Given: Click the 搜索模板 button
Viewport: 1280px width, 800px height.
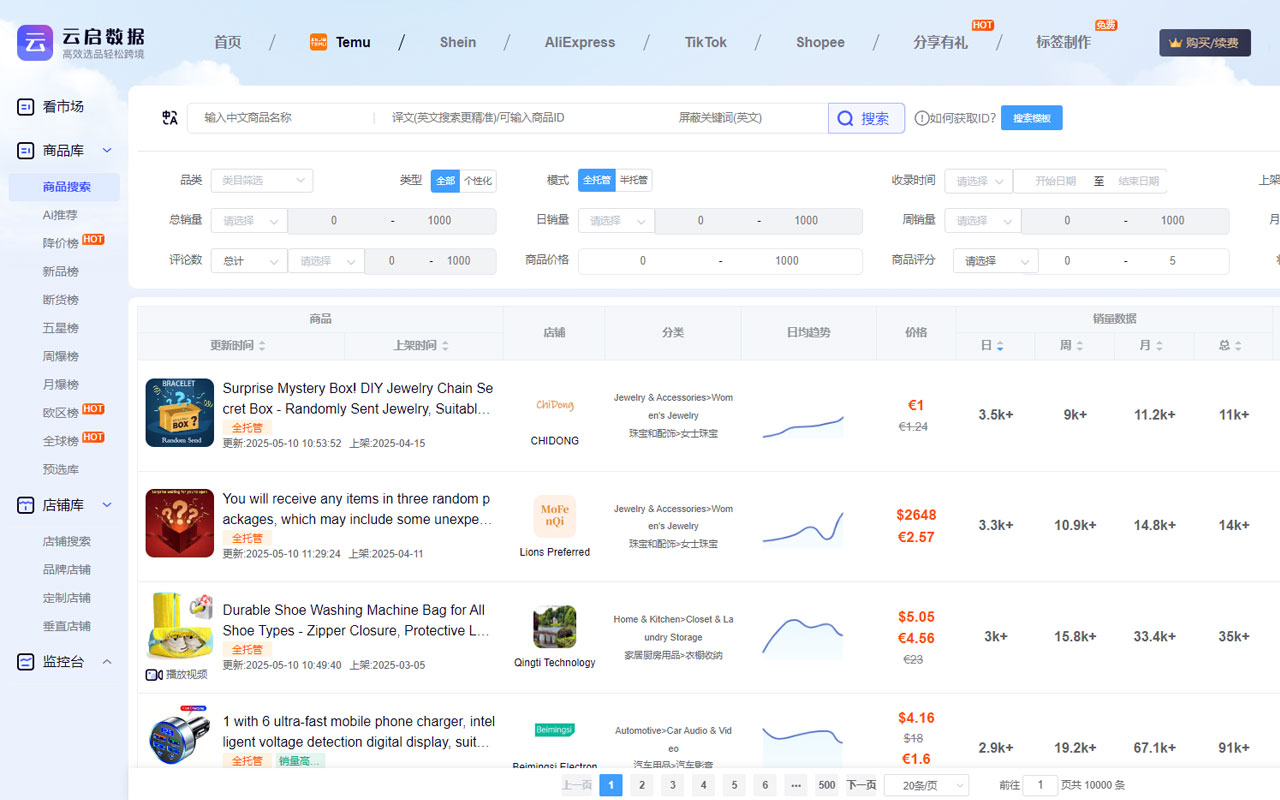Looking at the screenshot, I should click(1032, 118).
